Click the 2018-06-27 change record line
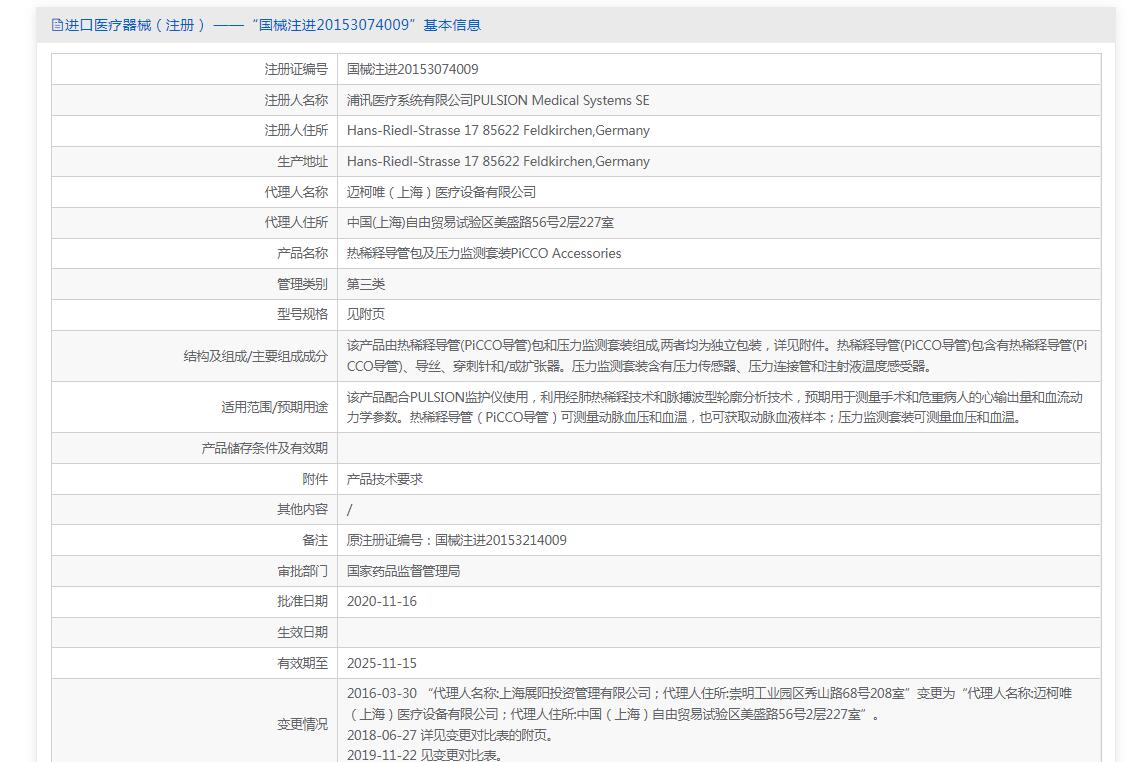This screenshot has height=762, width=1131. click(450, 735)
